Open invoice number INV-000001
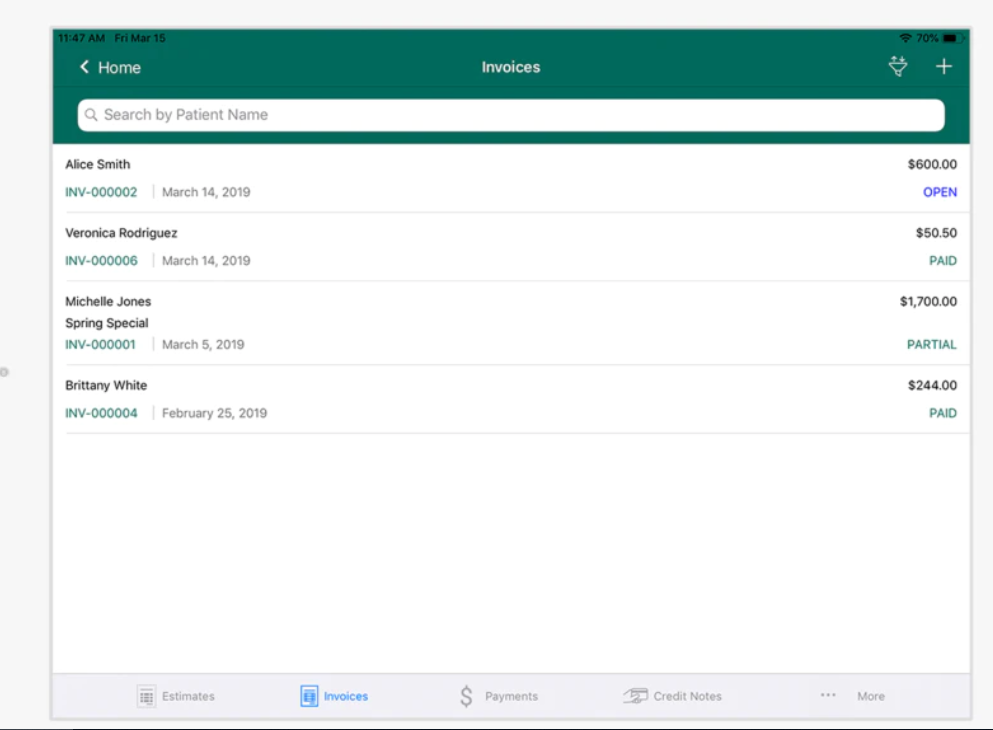 (100, 344)
